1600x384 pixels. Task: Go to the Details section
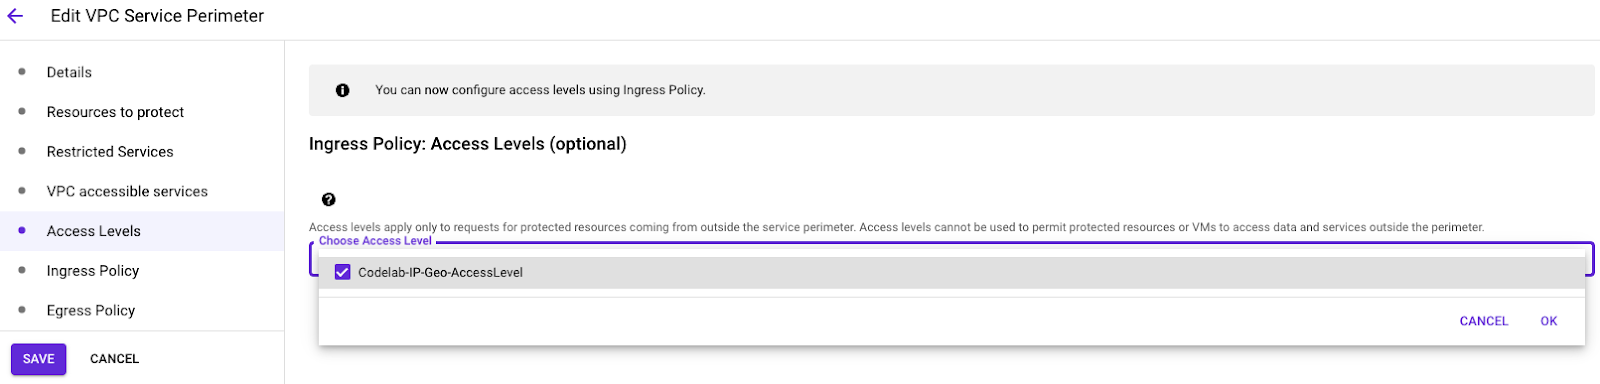coord(69,72)
